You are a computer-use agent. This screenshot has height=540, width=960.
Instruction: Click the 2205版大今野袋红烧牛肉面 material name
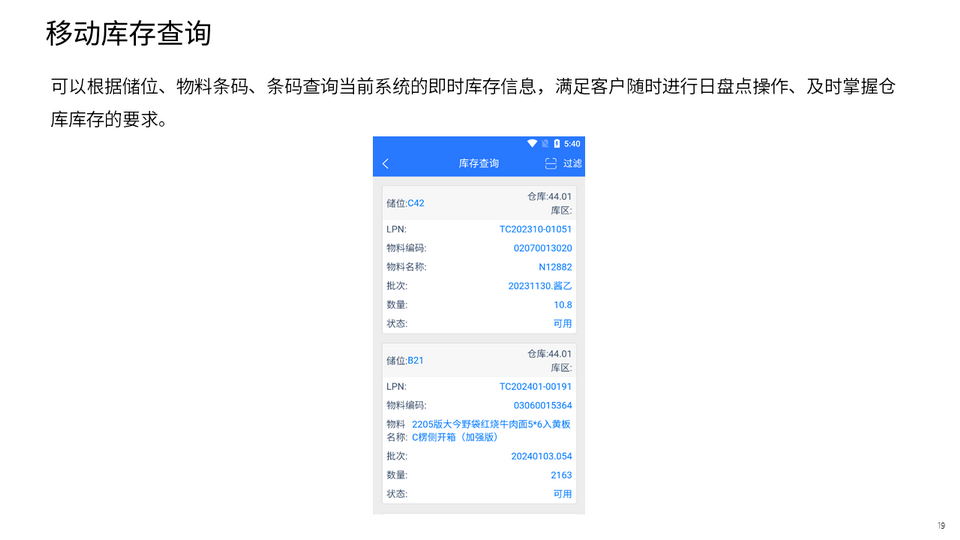coord(490,431)
